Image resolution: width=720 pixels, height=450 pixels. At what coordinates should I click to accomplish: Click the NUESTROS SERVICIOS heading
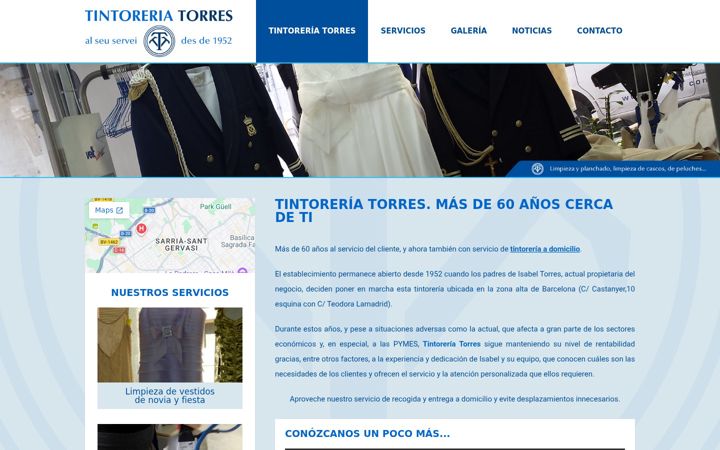coord(170,292)
